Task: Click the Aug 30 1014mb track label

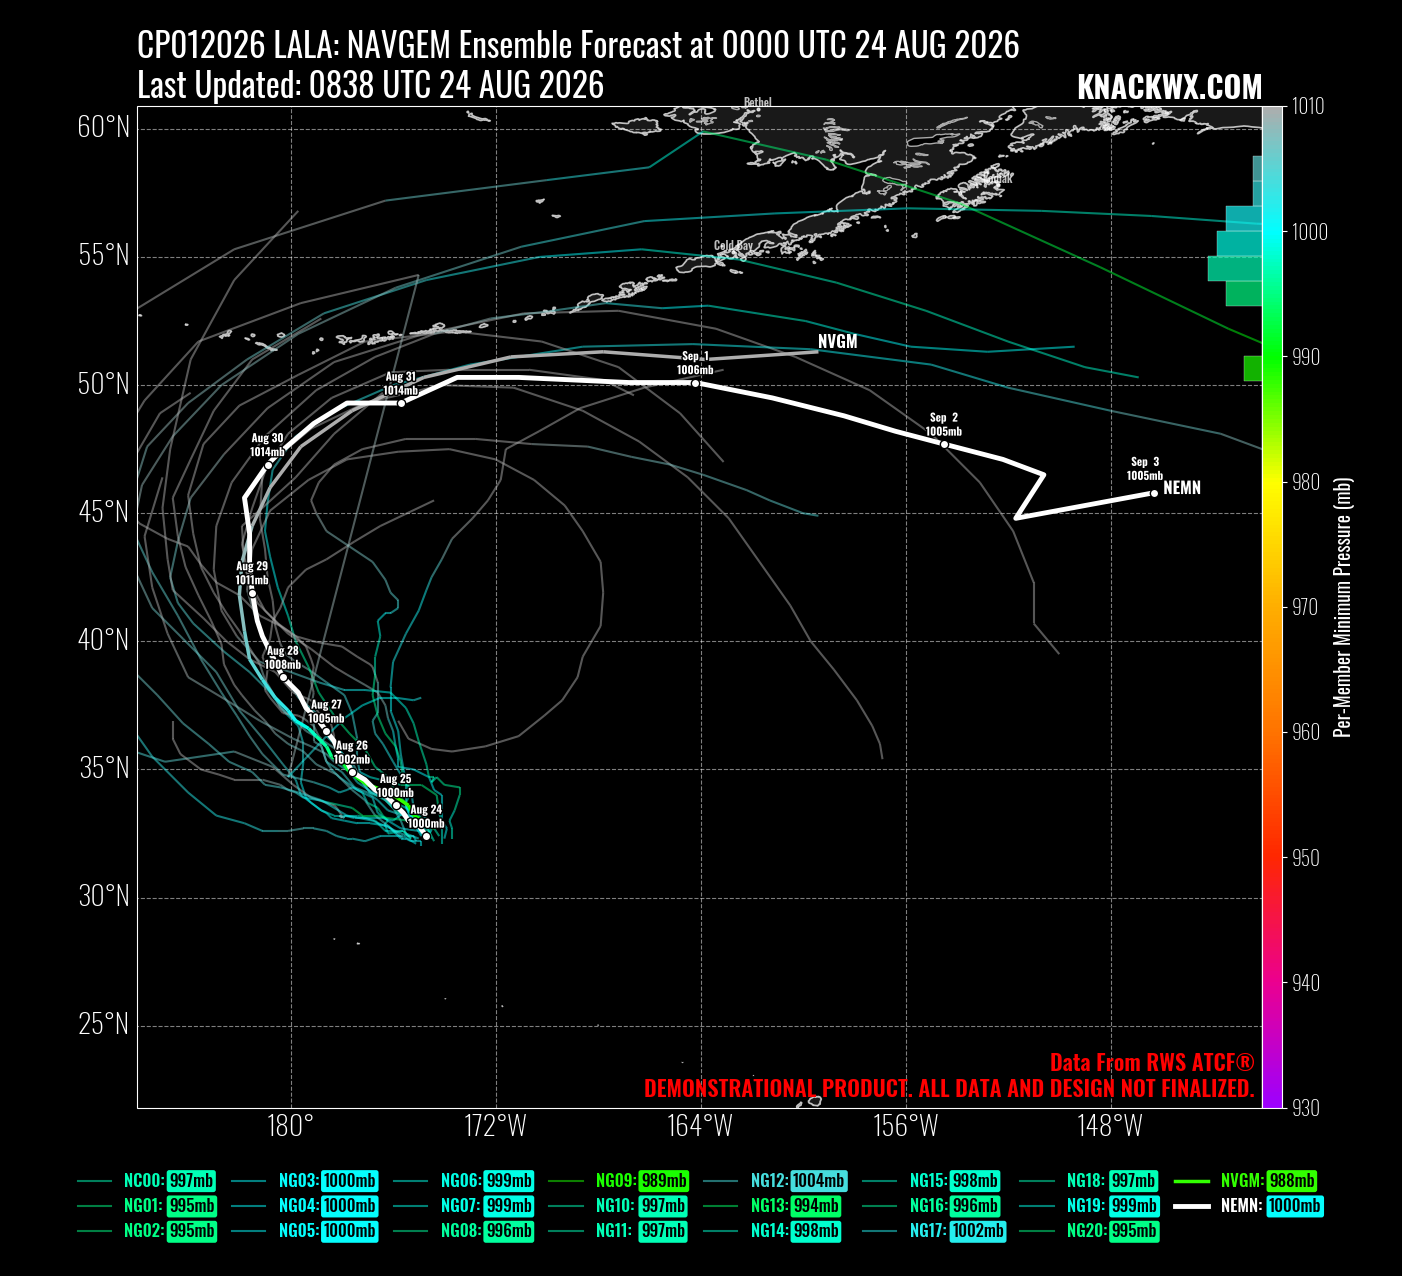Action: tap(267, 445)
